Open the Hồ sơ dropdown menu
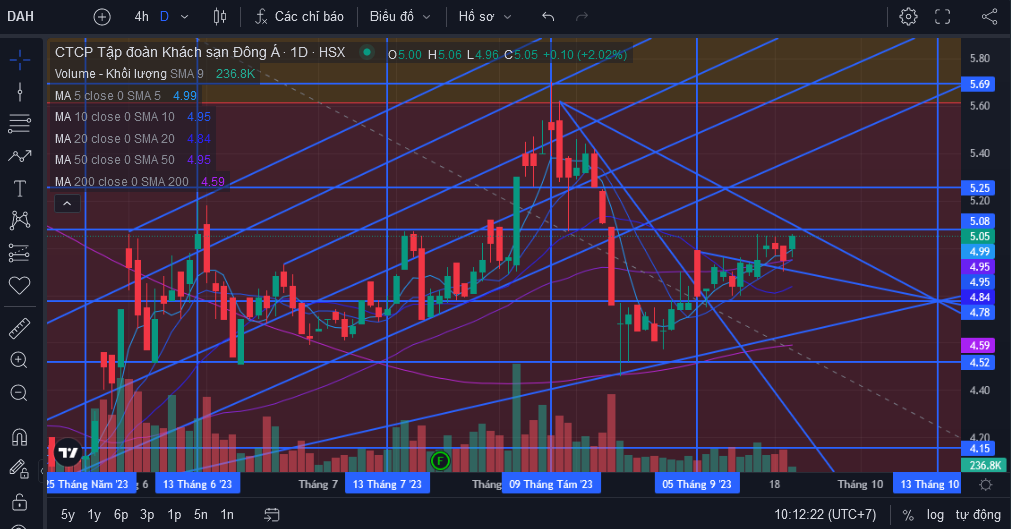1011x529 pixels. coord(485,17)
